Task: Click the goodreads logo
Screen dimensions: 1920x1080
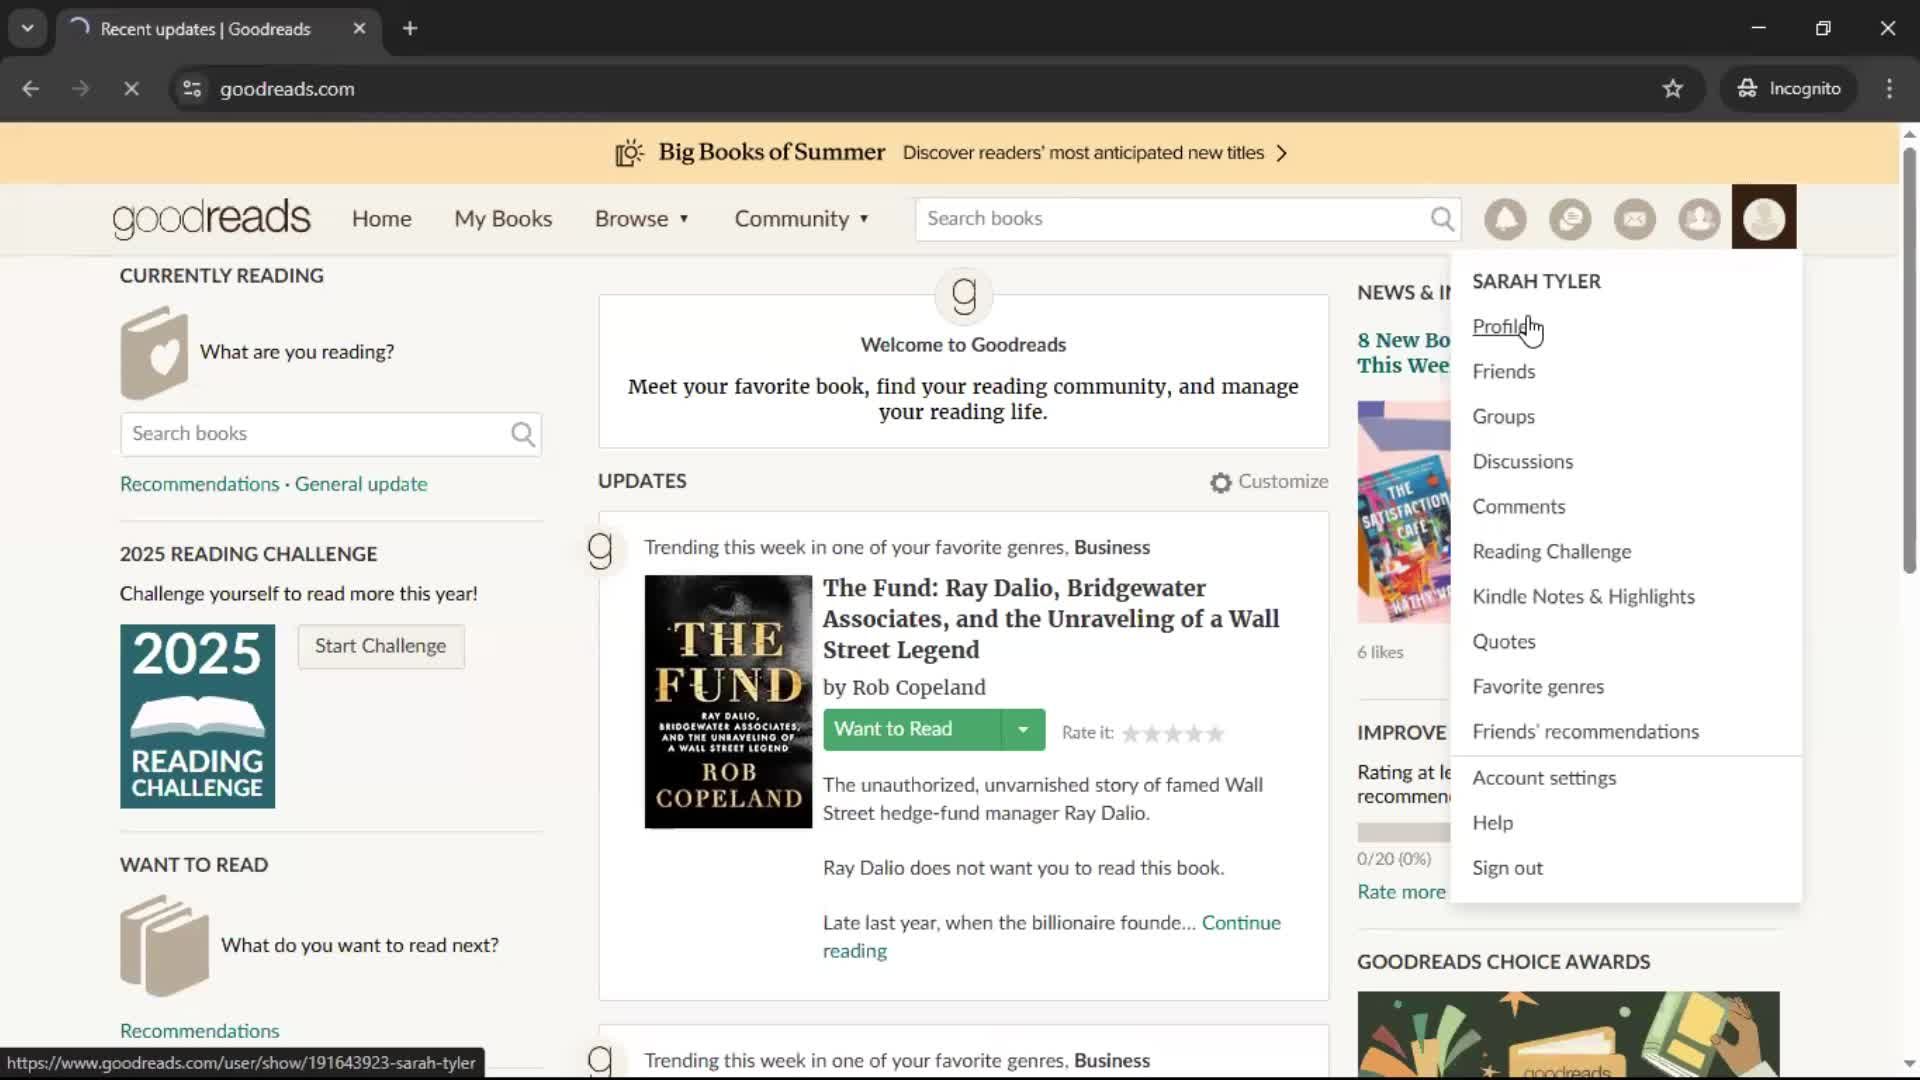Action: pos(211,219)
